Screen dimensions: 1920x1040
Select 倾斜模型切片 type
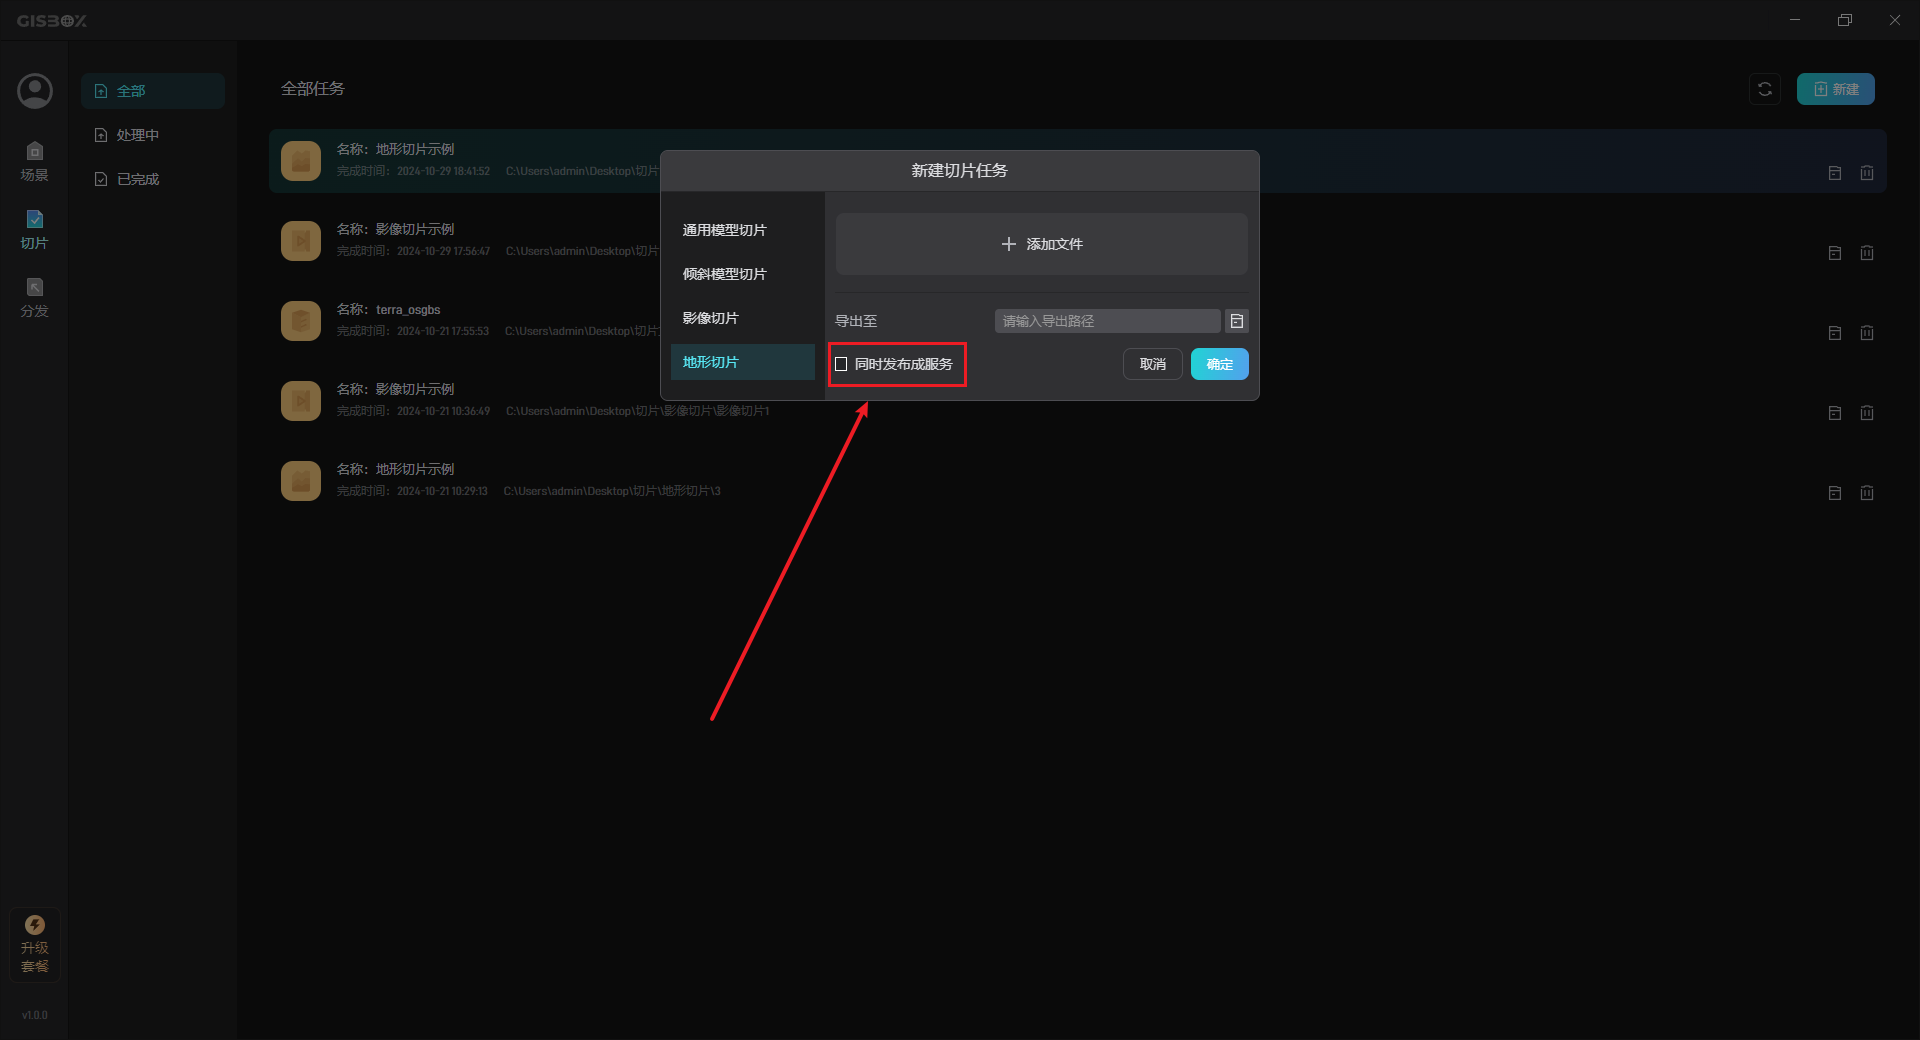point(743,274)
